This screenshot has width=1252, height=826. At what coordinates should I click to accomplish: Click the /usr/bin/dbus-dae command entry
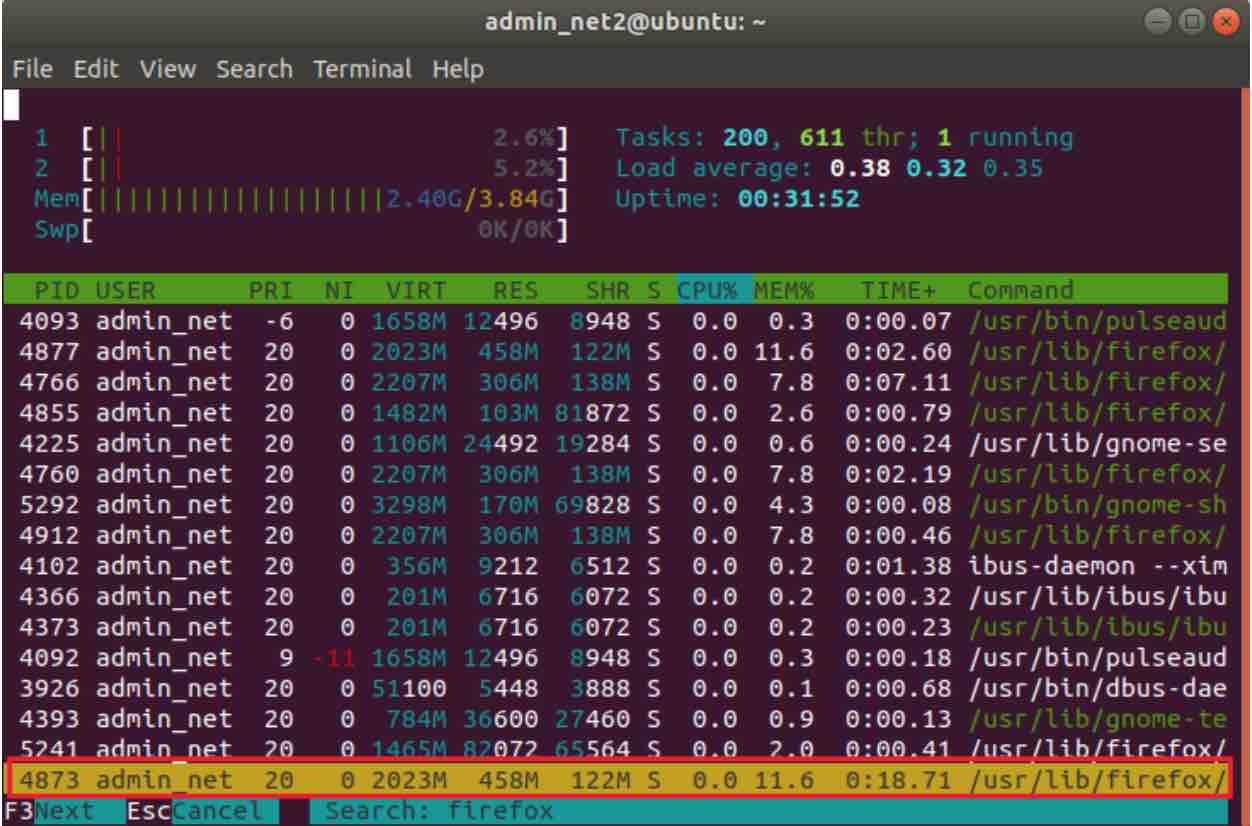(1097, 689)
